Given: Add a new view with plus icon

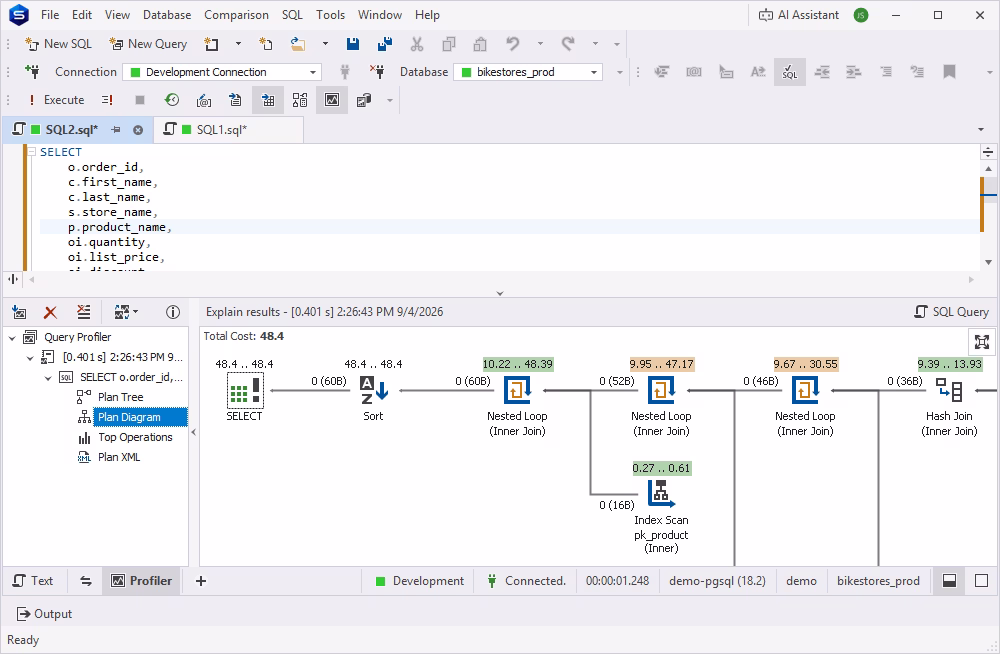Looking at the screenshot, I should pyautogui.click(x=201, y=581).
